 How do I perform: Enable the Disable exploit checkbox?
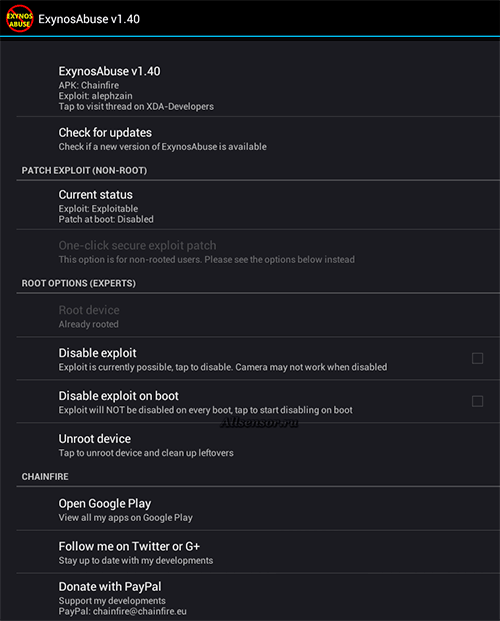tap(477, 358)
